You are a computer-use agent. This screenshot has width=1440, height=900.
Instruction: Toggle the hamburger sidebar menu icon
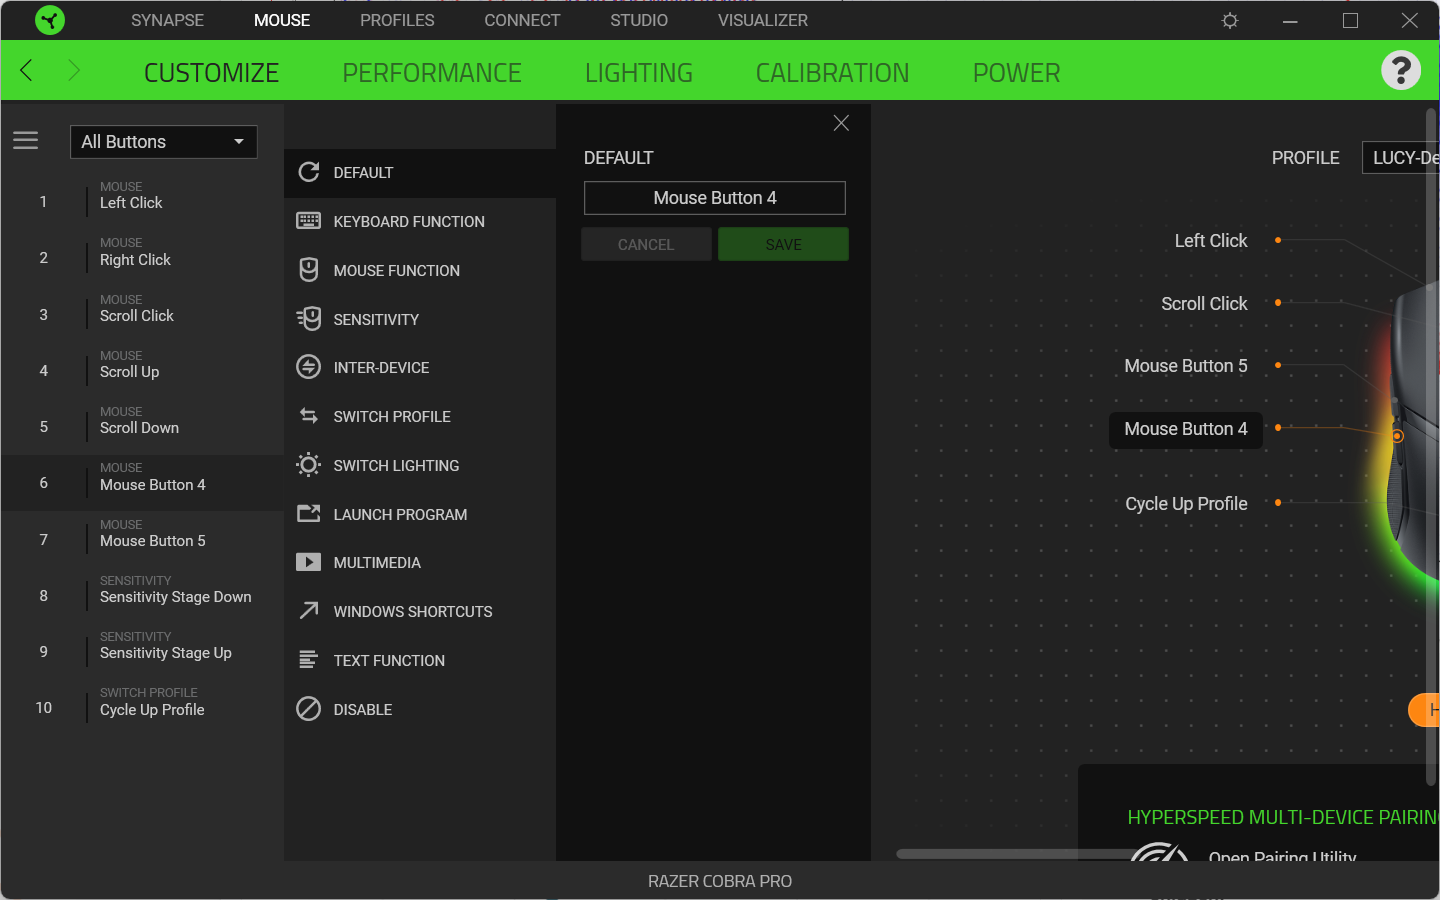[x=26, y=141]
